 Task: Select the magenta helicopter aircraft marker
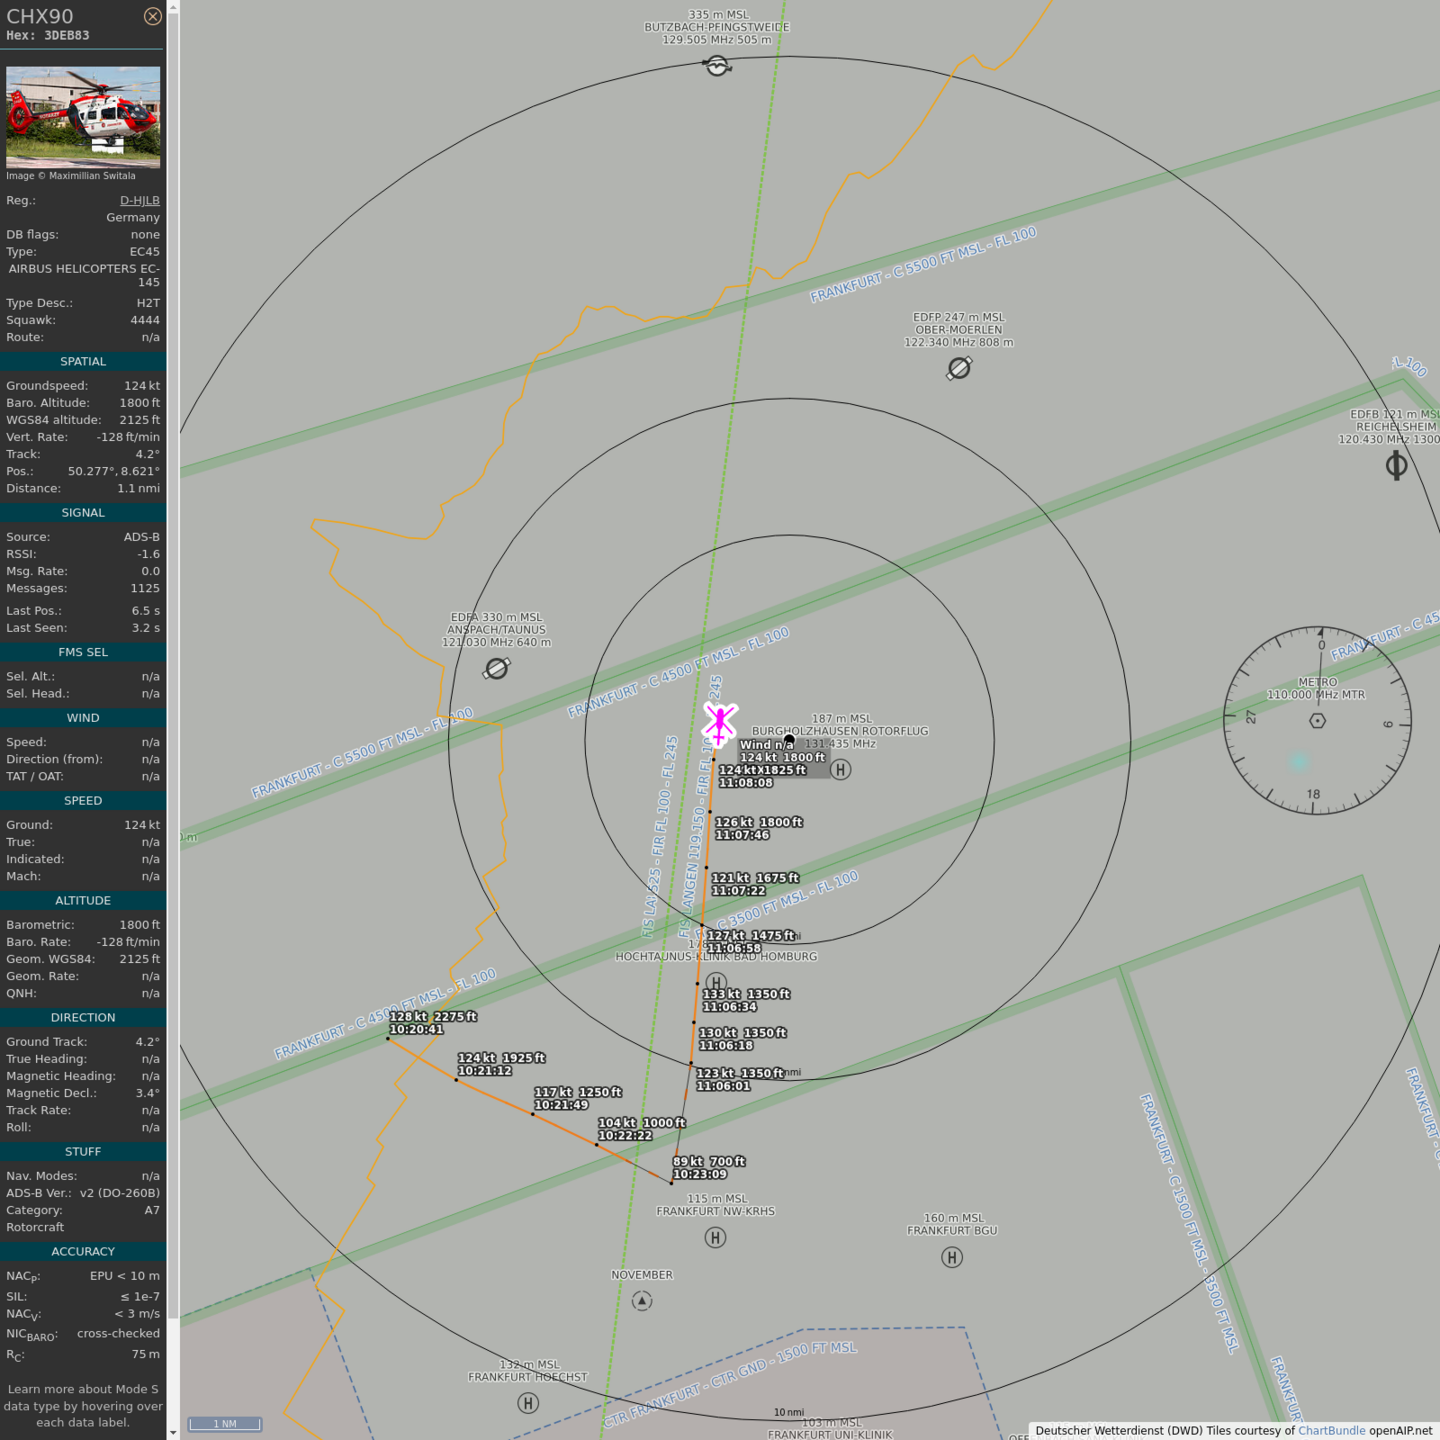[720, 722]
